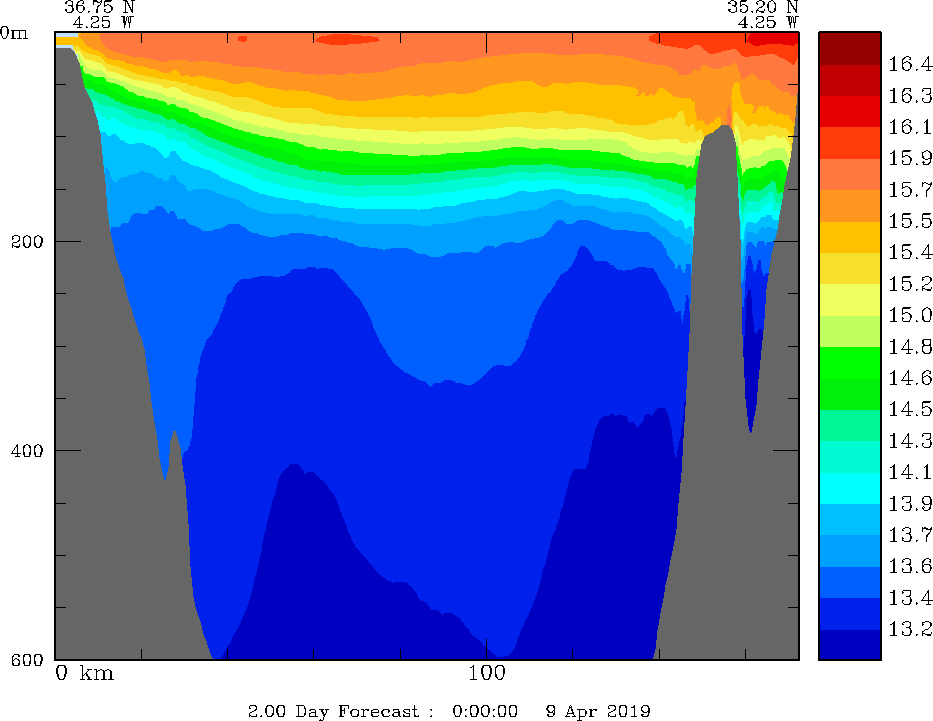Select the 15.9 color scale value
This screenshot has width=933, height=721.
910,158
